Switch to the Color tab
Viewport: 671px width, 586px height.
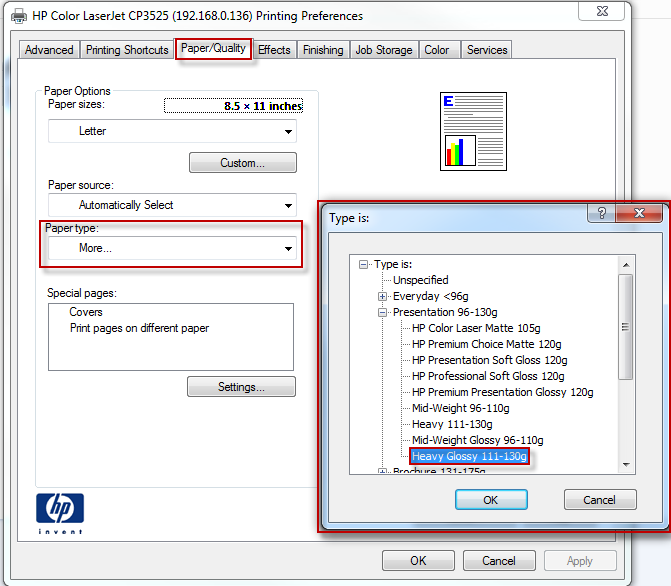tap(437, 50)
